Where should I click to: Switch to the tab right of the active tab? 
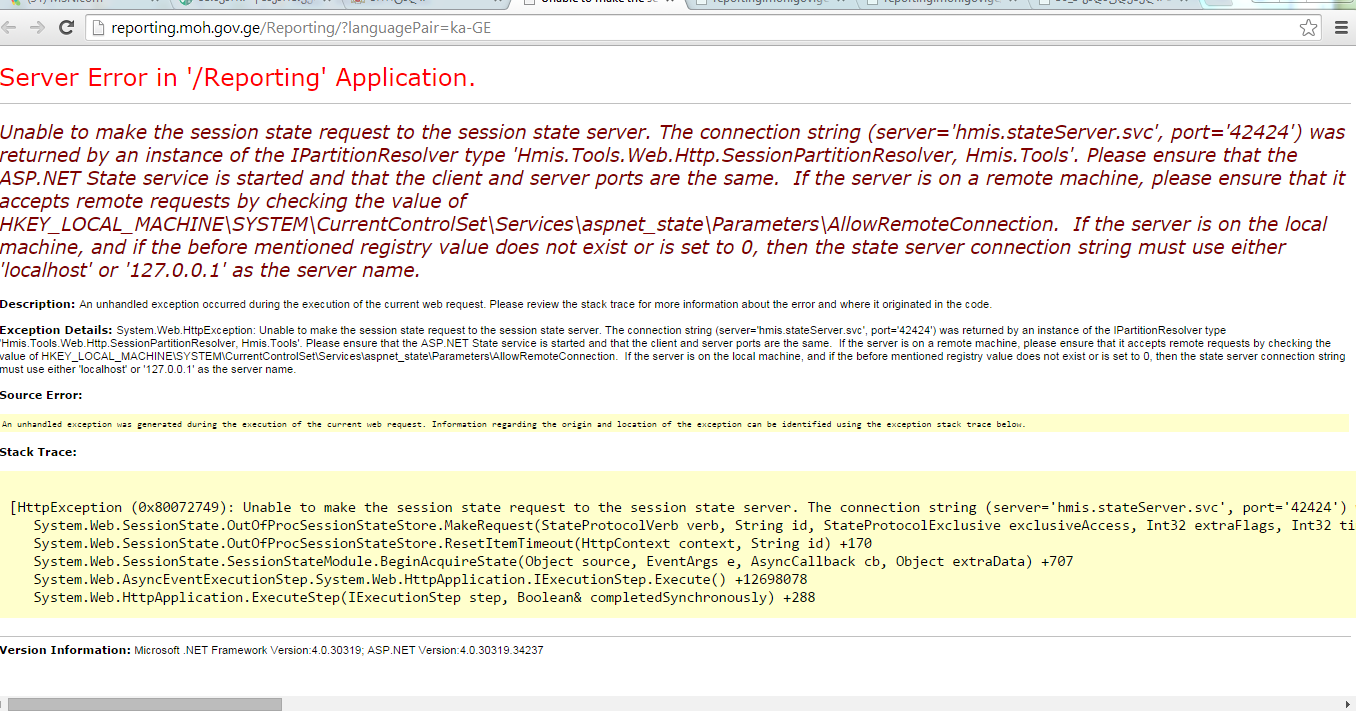pyautogui.click(x=770, y=3)
